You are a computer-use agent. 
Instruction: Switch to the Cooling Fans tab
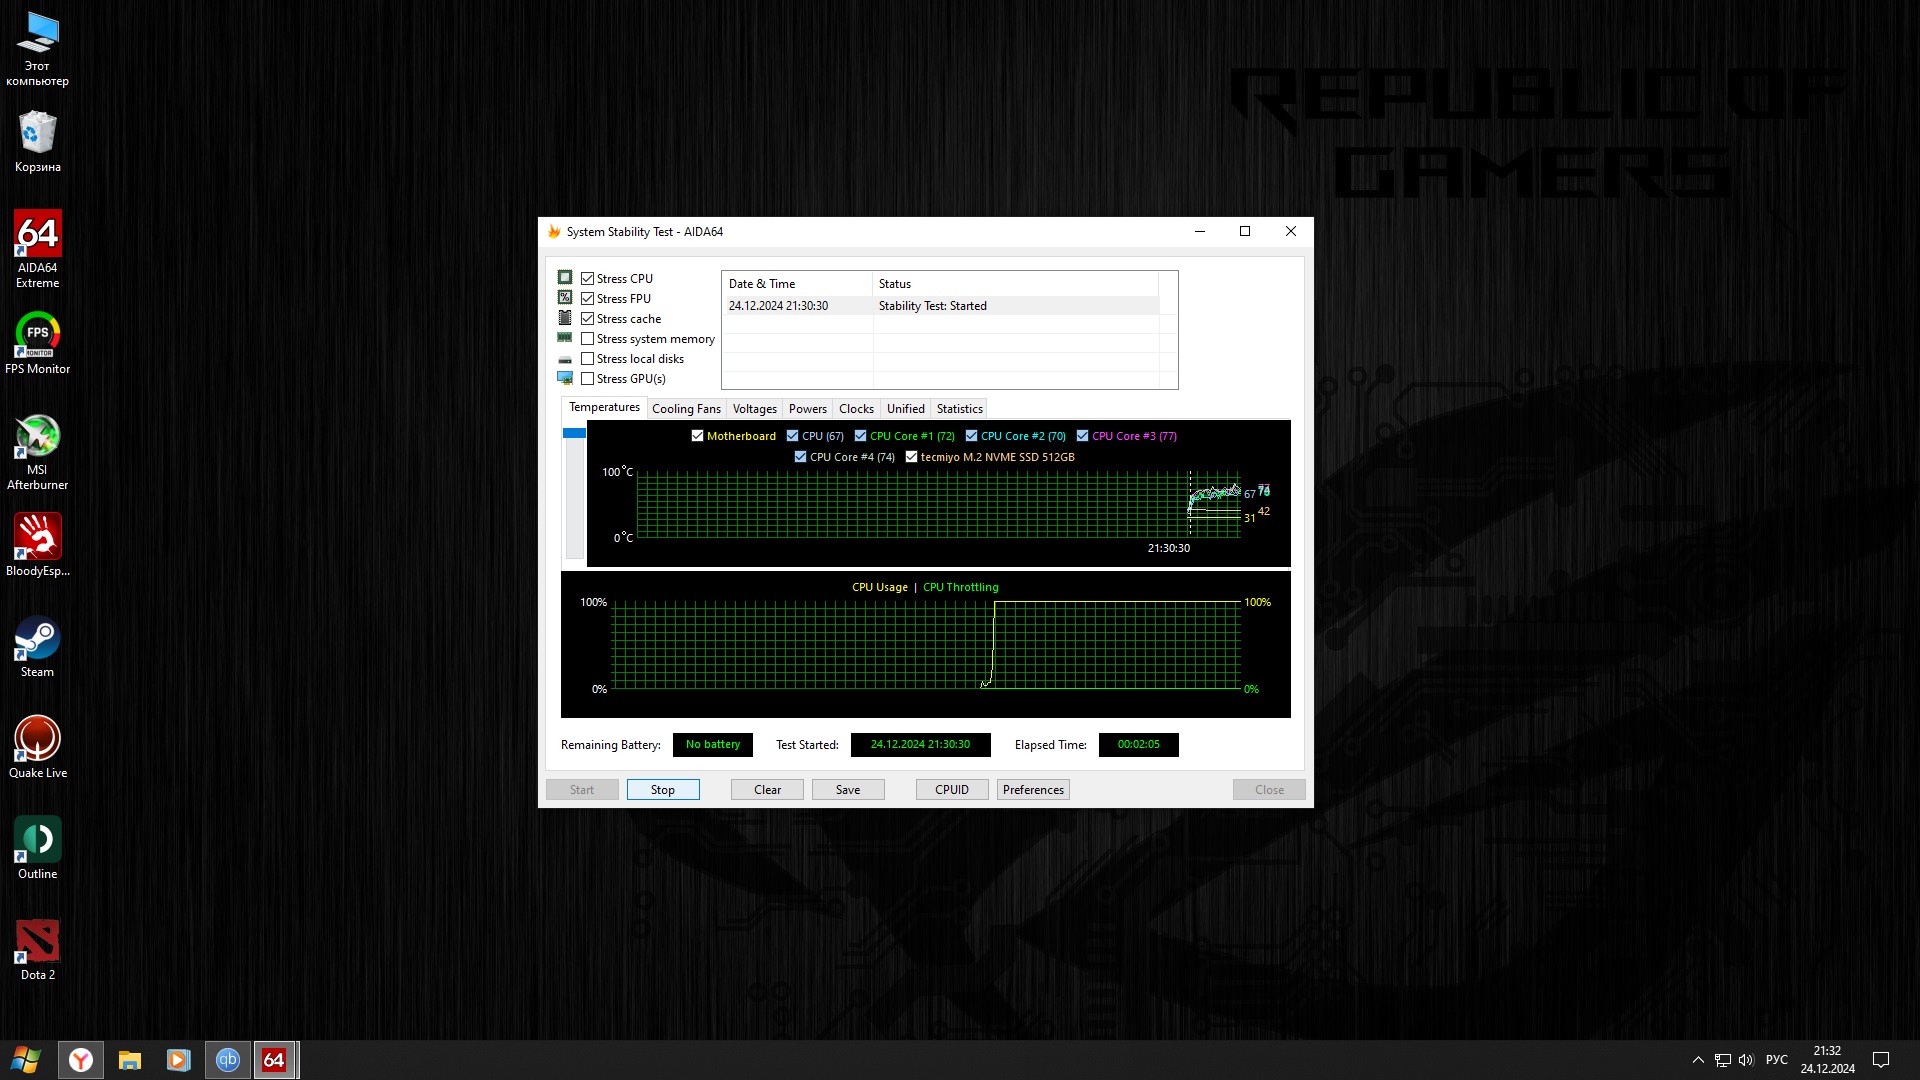click(686, 409)
